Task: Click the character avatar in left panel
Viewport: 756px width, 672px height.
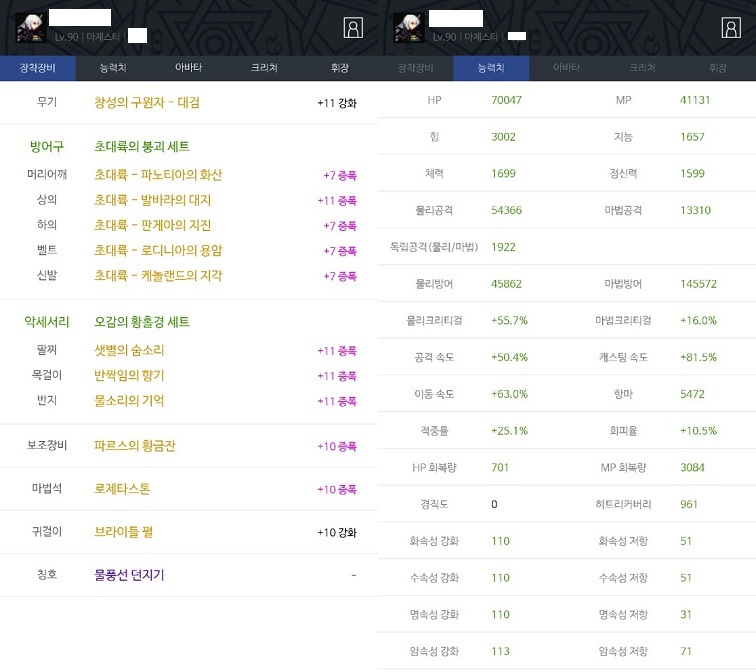Action: (x=31, y=27)
